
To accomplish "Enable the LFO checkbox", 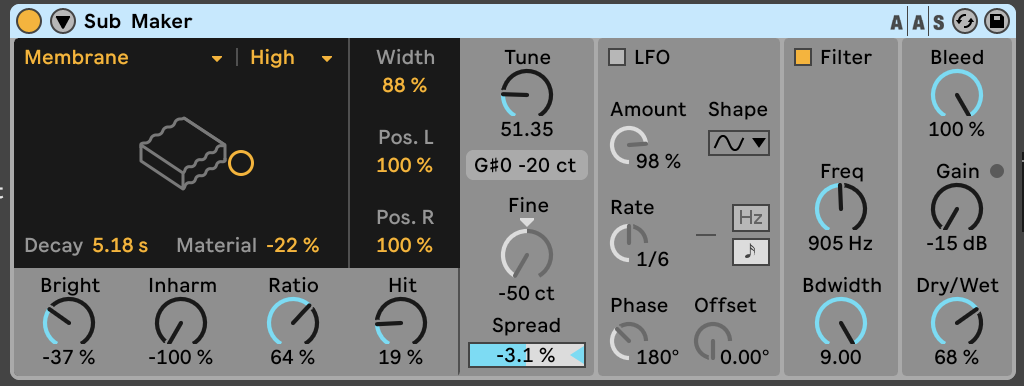I will pos(617,57).
